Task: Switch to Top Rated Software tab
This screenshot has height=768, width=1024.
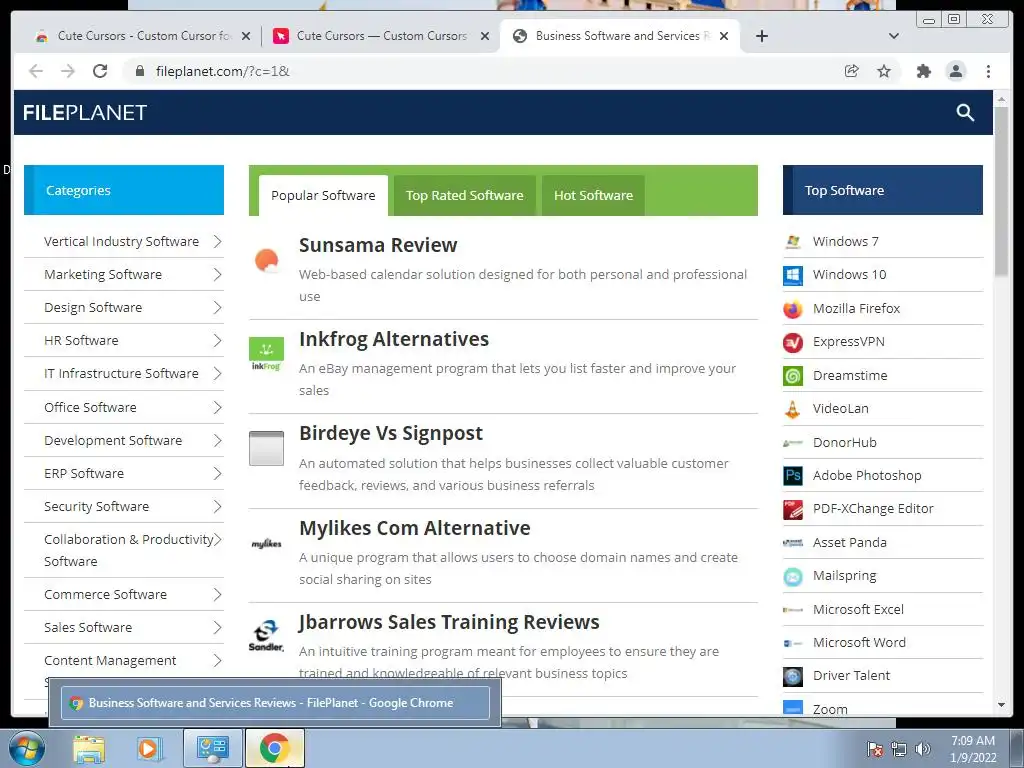Action: tap(464, 195)
